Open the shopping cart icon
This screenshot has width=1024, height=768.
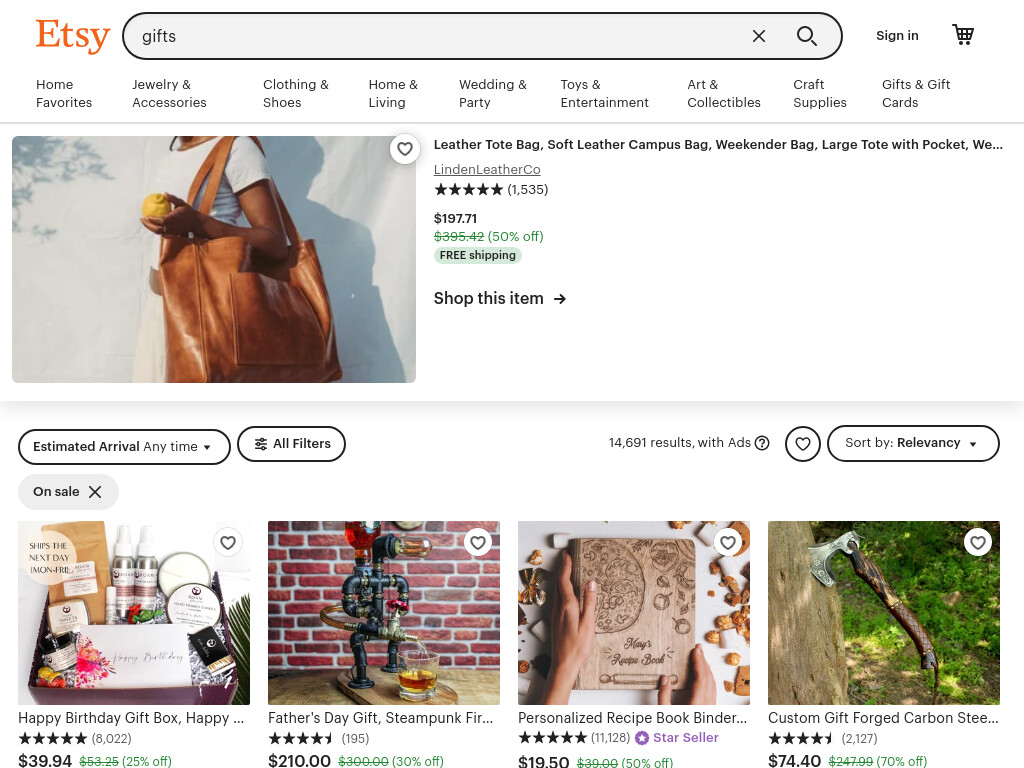click(963, 35)
